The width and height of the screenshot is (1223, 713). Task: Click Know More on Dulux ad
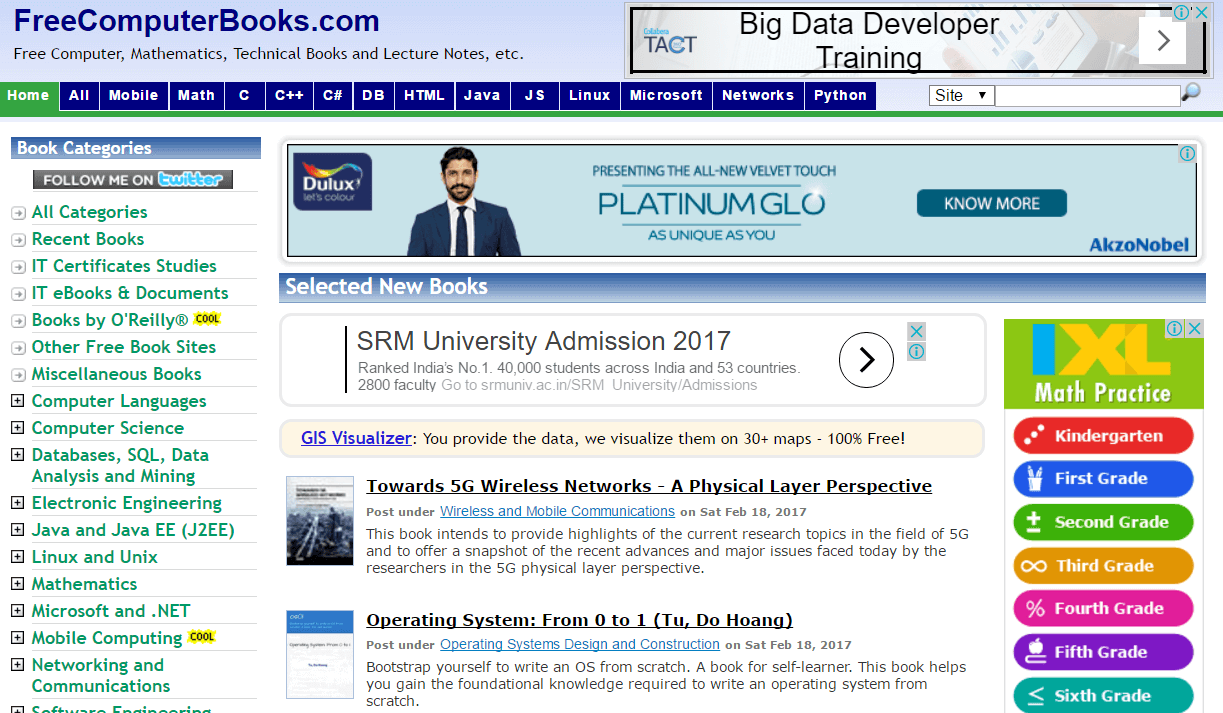(992, 204)
